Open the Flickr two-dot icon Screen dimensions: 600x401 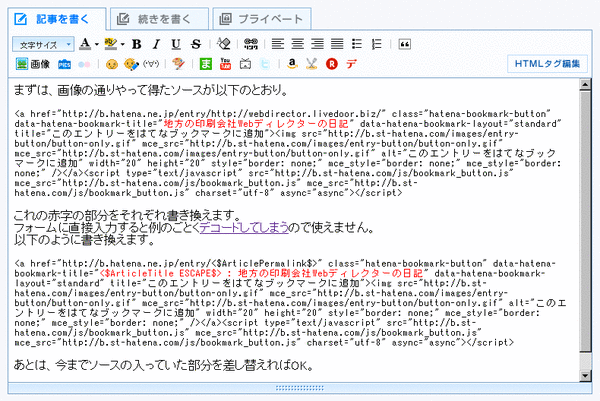tap(84, 64)
